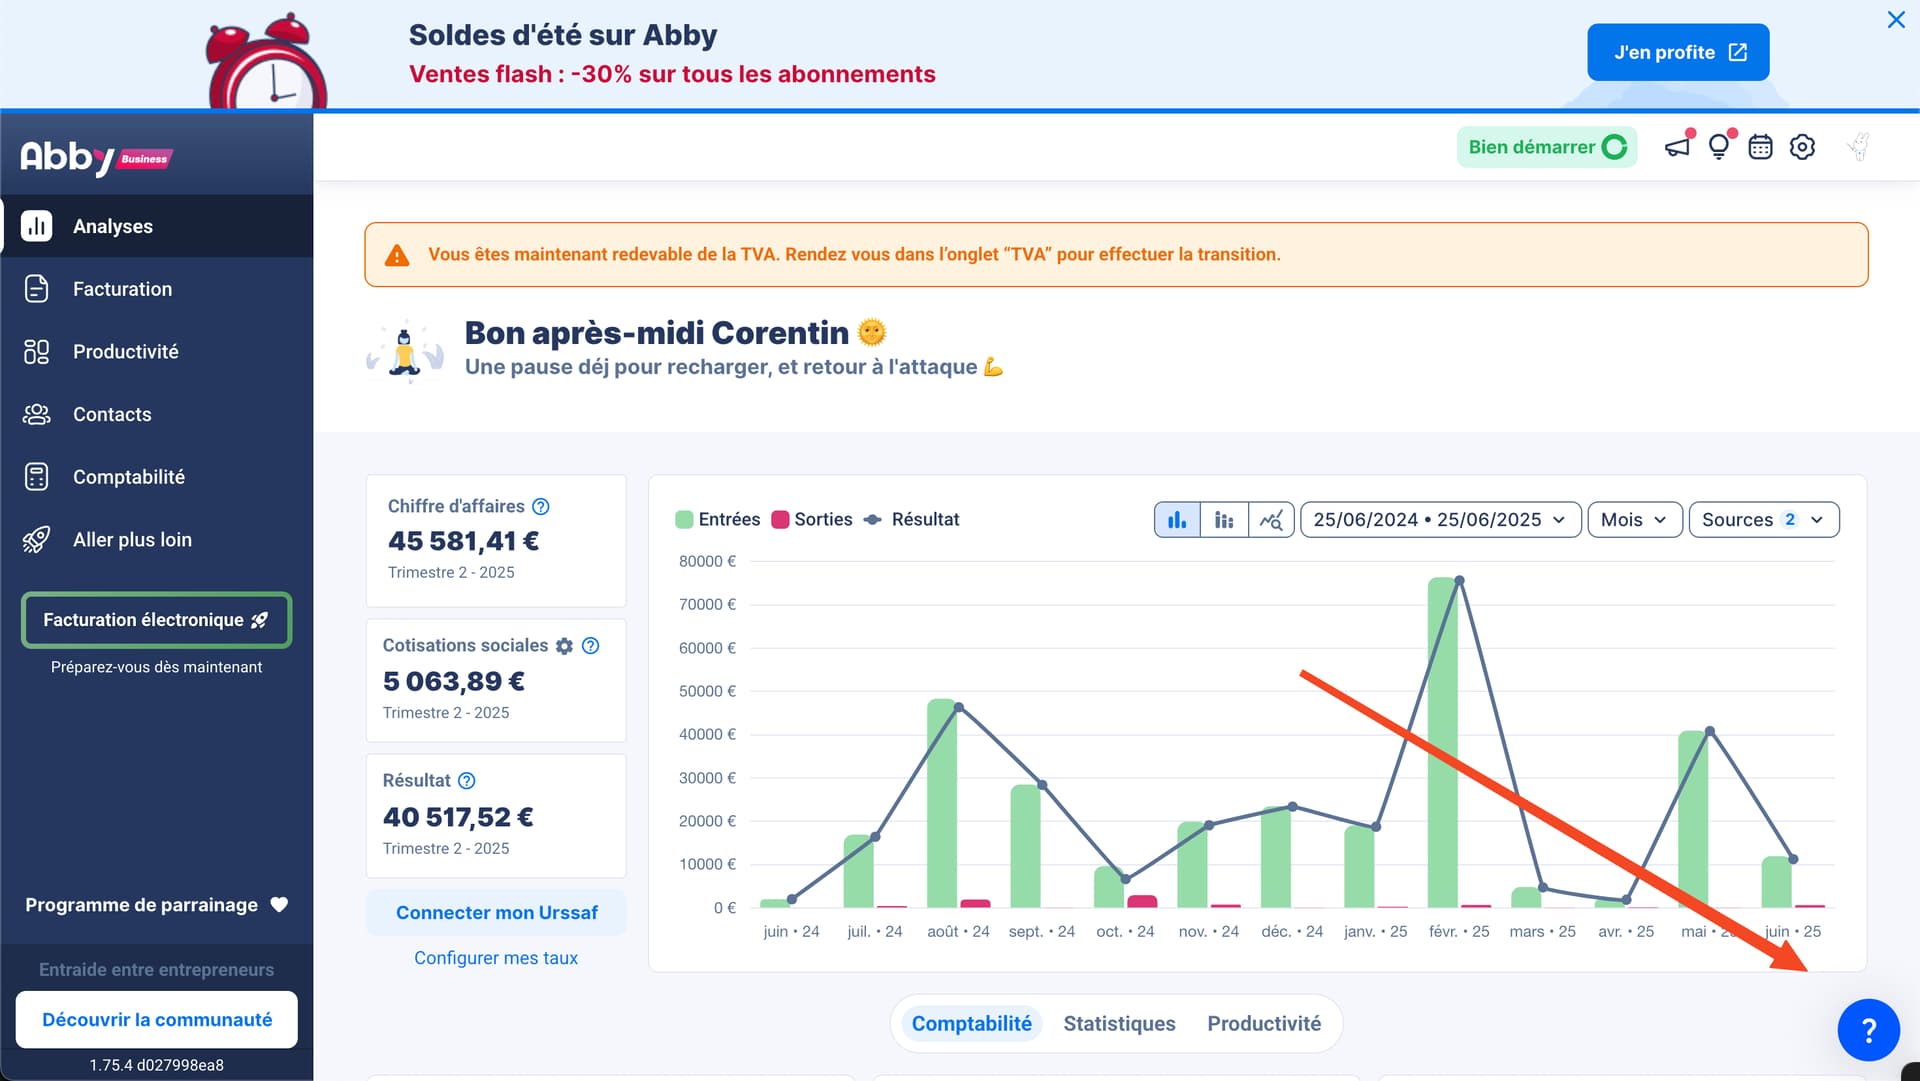Click version text 1.75.4 d027998ea8

[x=157, y=1065]
